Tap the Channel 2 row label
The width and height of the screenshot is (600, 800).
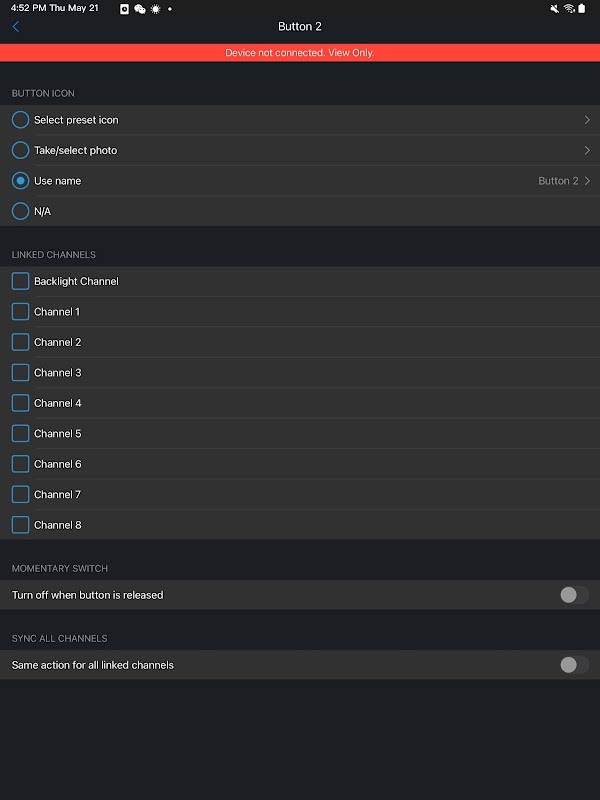[x=58, y=342]
